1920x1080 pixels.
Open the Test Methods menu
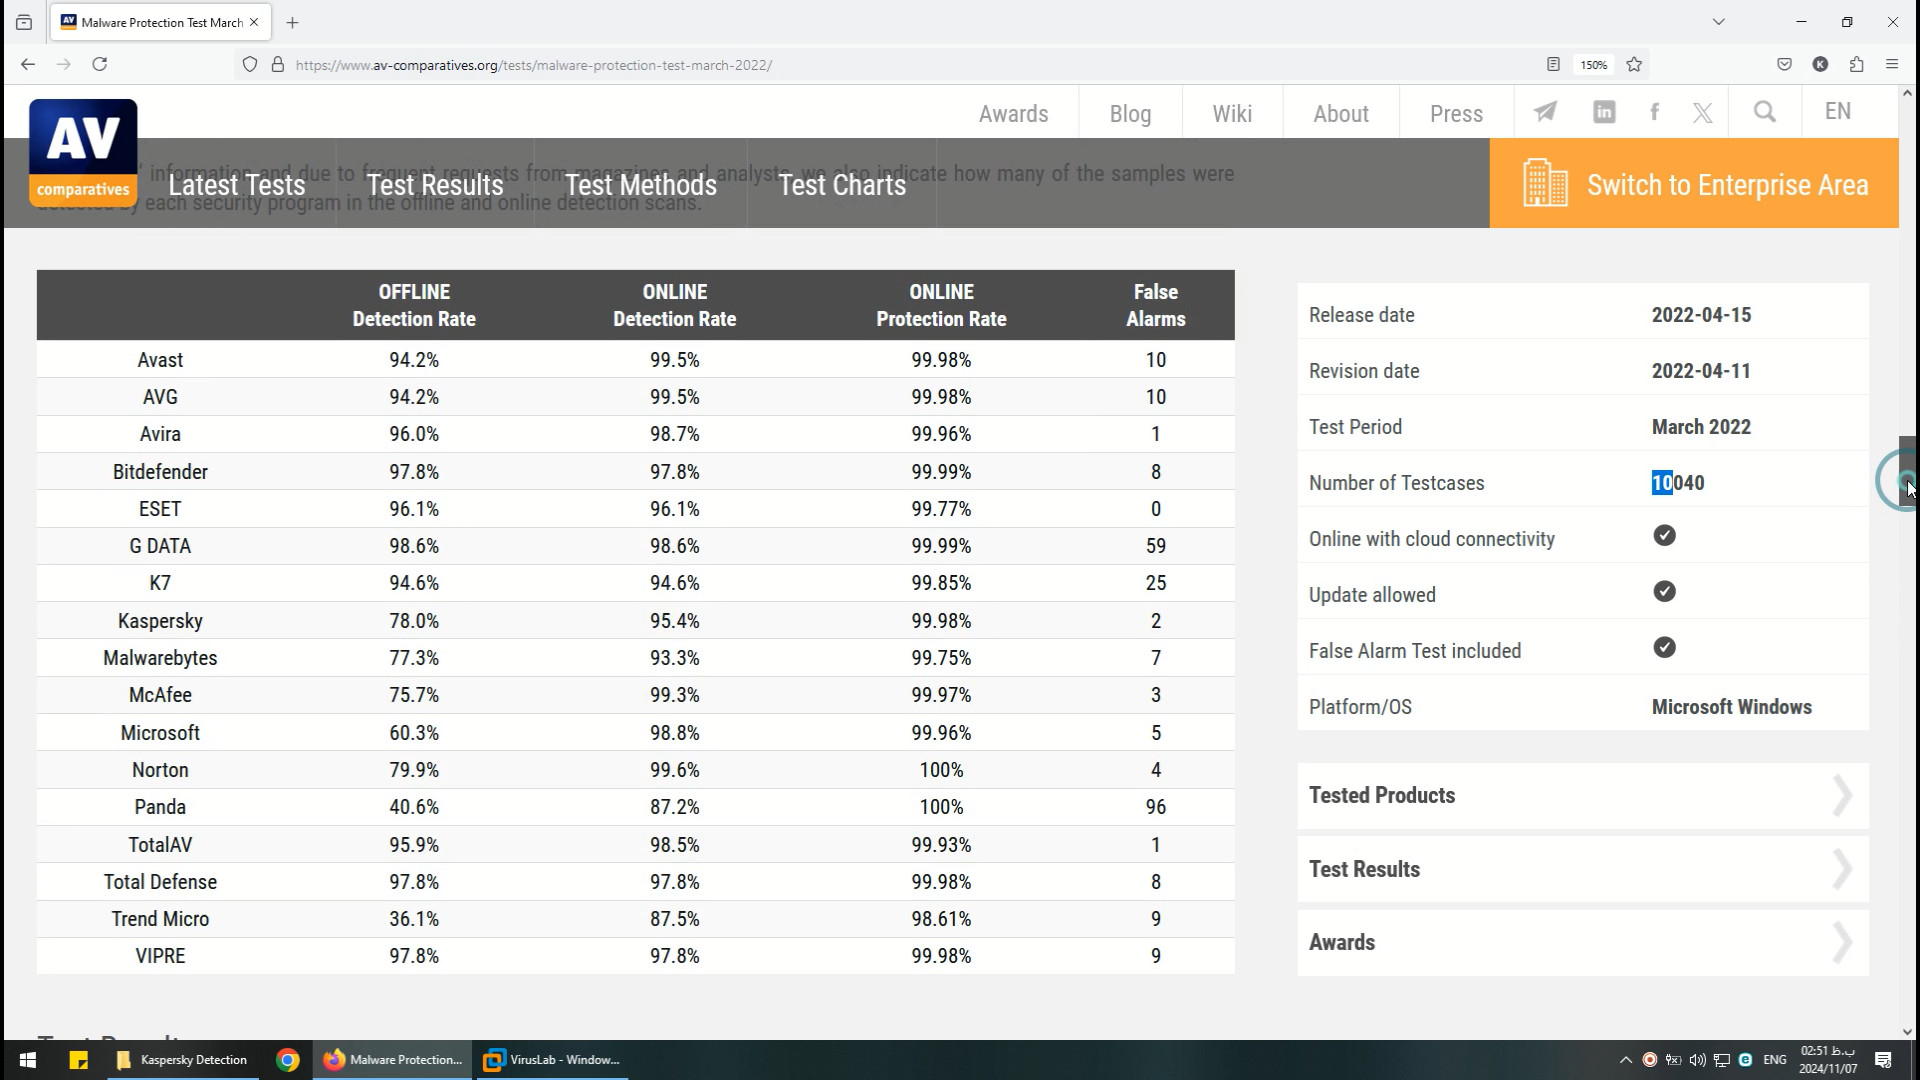click(641, 185)
